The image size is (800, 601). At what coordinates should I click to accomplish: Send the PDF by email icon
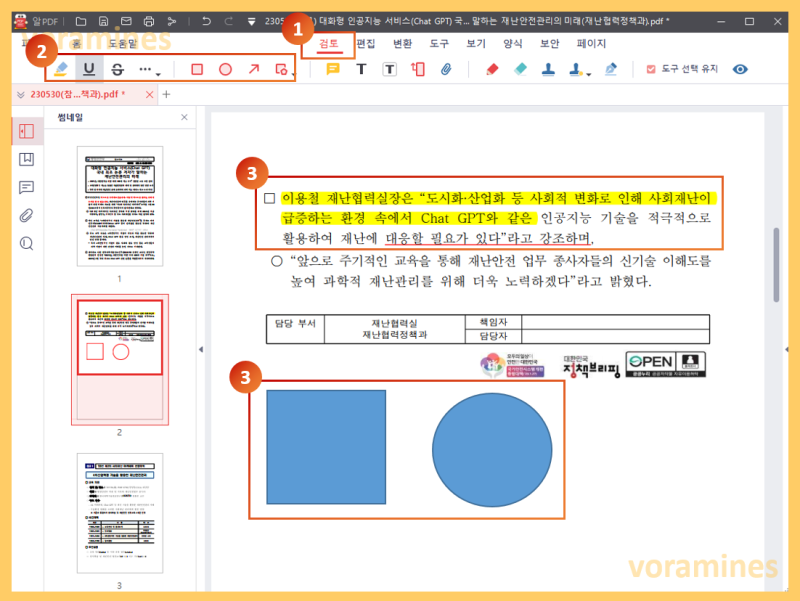tap(126, 21)
